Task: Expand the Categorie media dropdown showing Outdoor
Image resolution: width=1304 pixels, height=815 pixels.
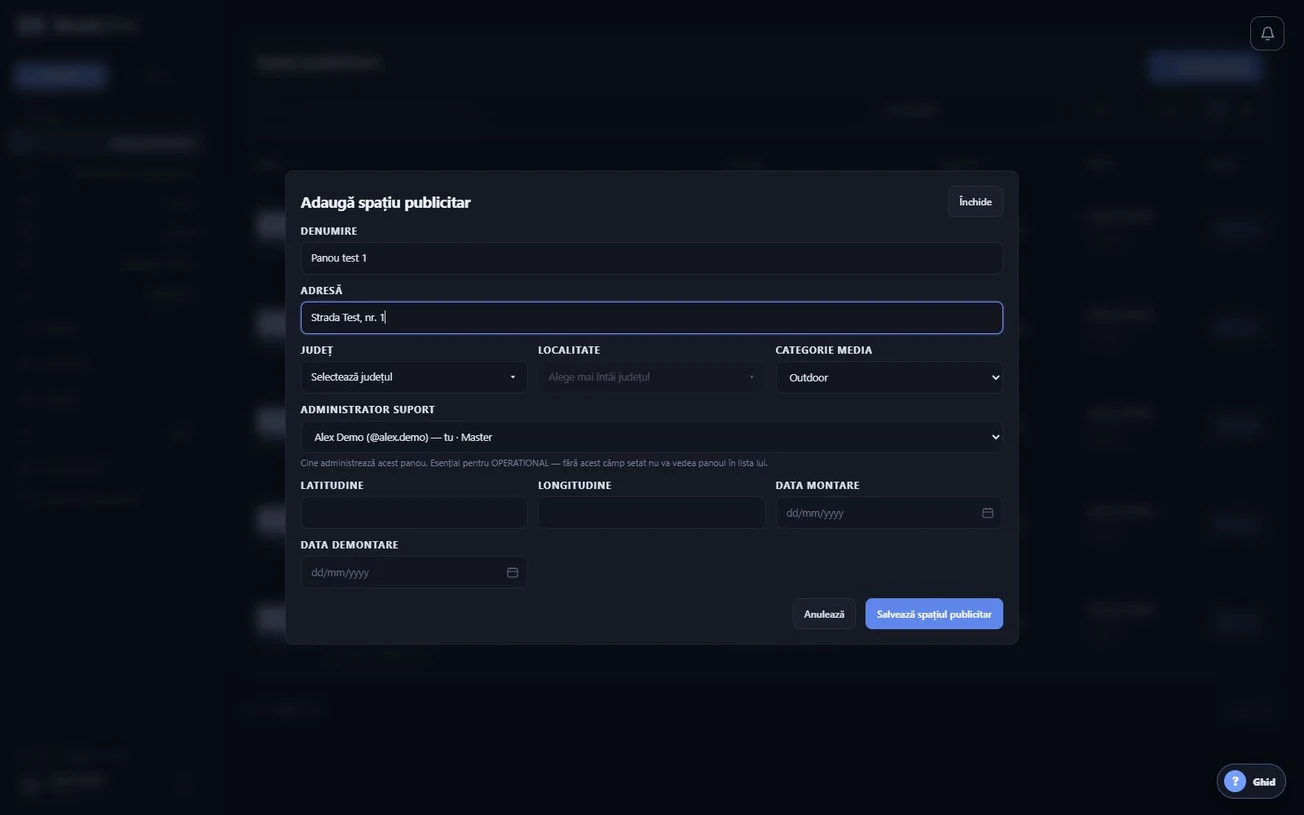Action: click(x=889, y=377)
